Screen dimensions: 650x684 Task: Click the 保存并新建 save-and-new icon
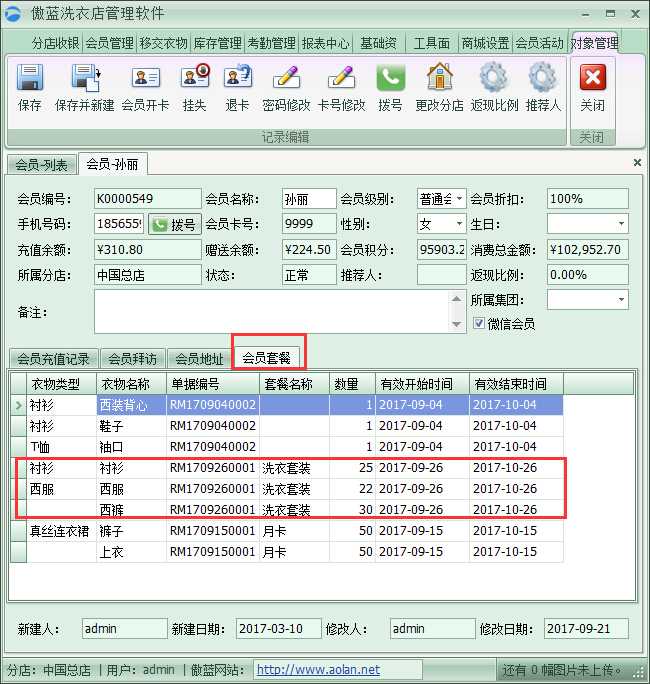[x=84, y=79]
